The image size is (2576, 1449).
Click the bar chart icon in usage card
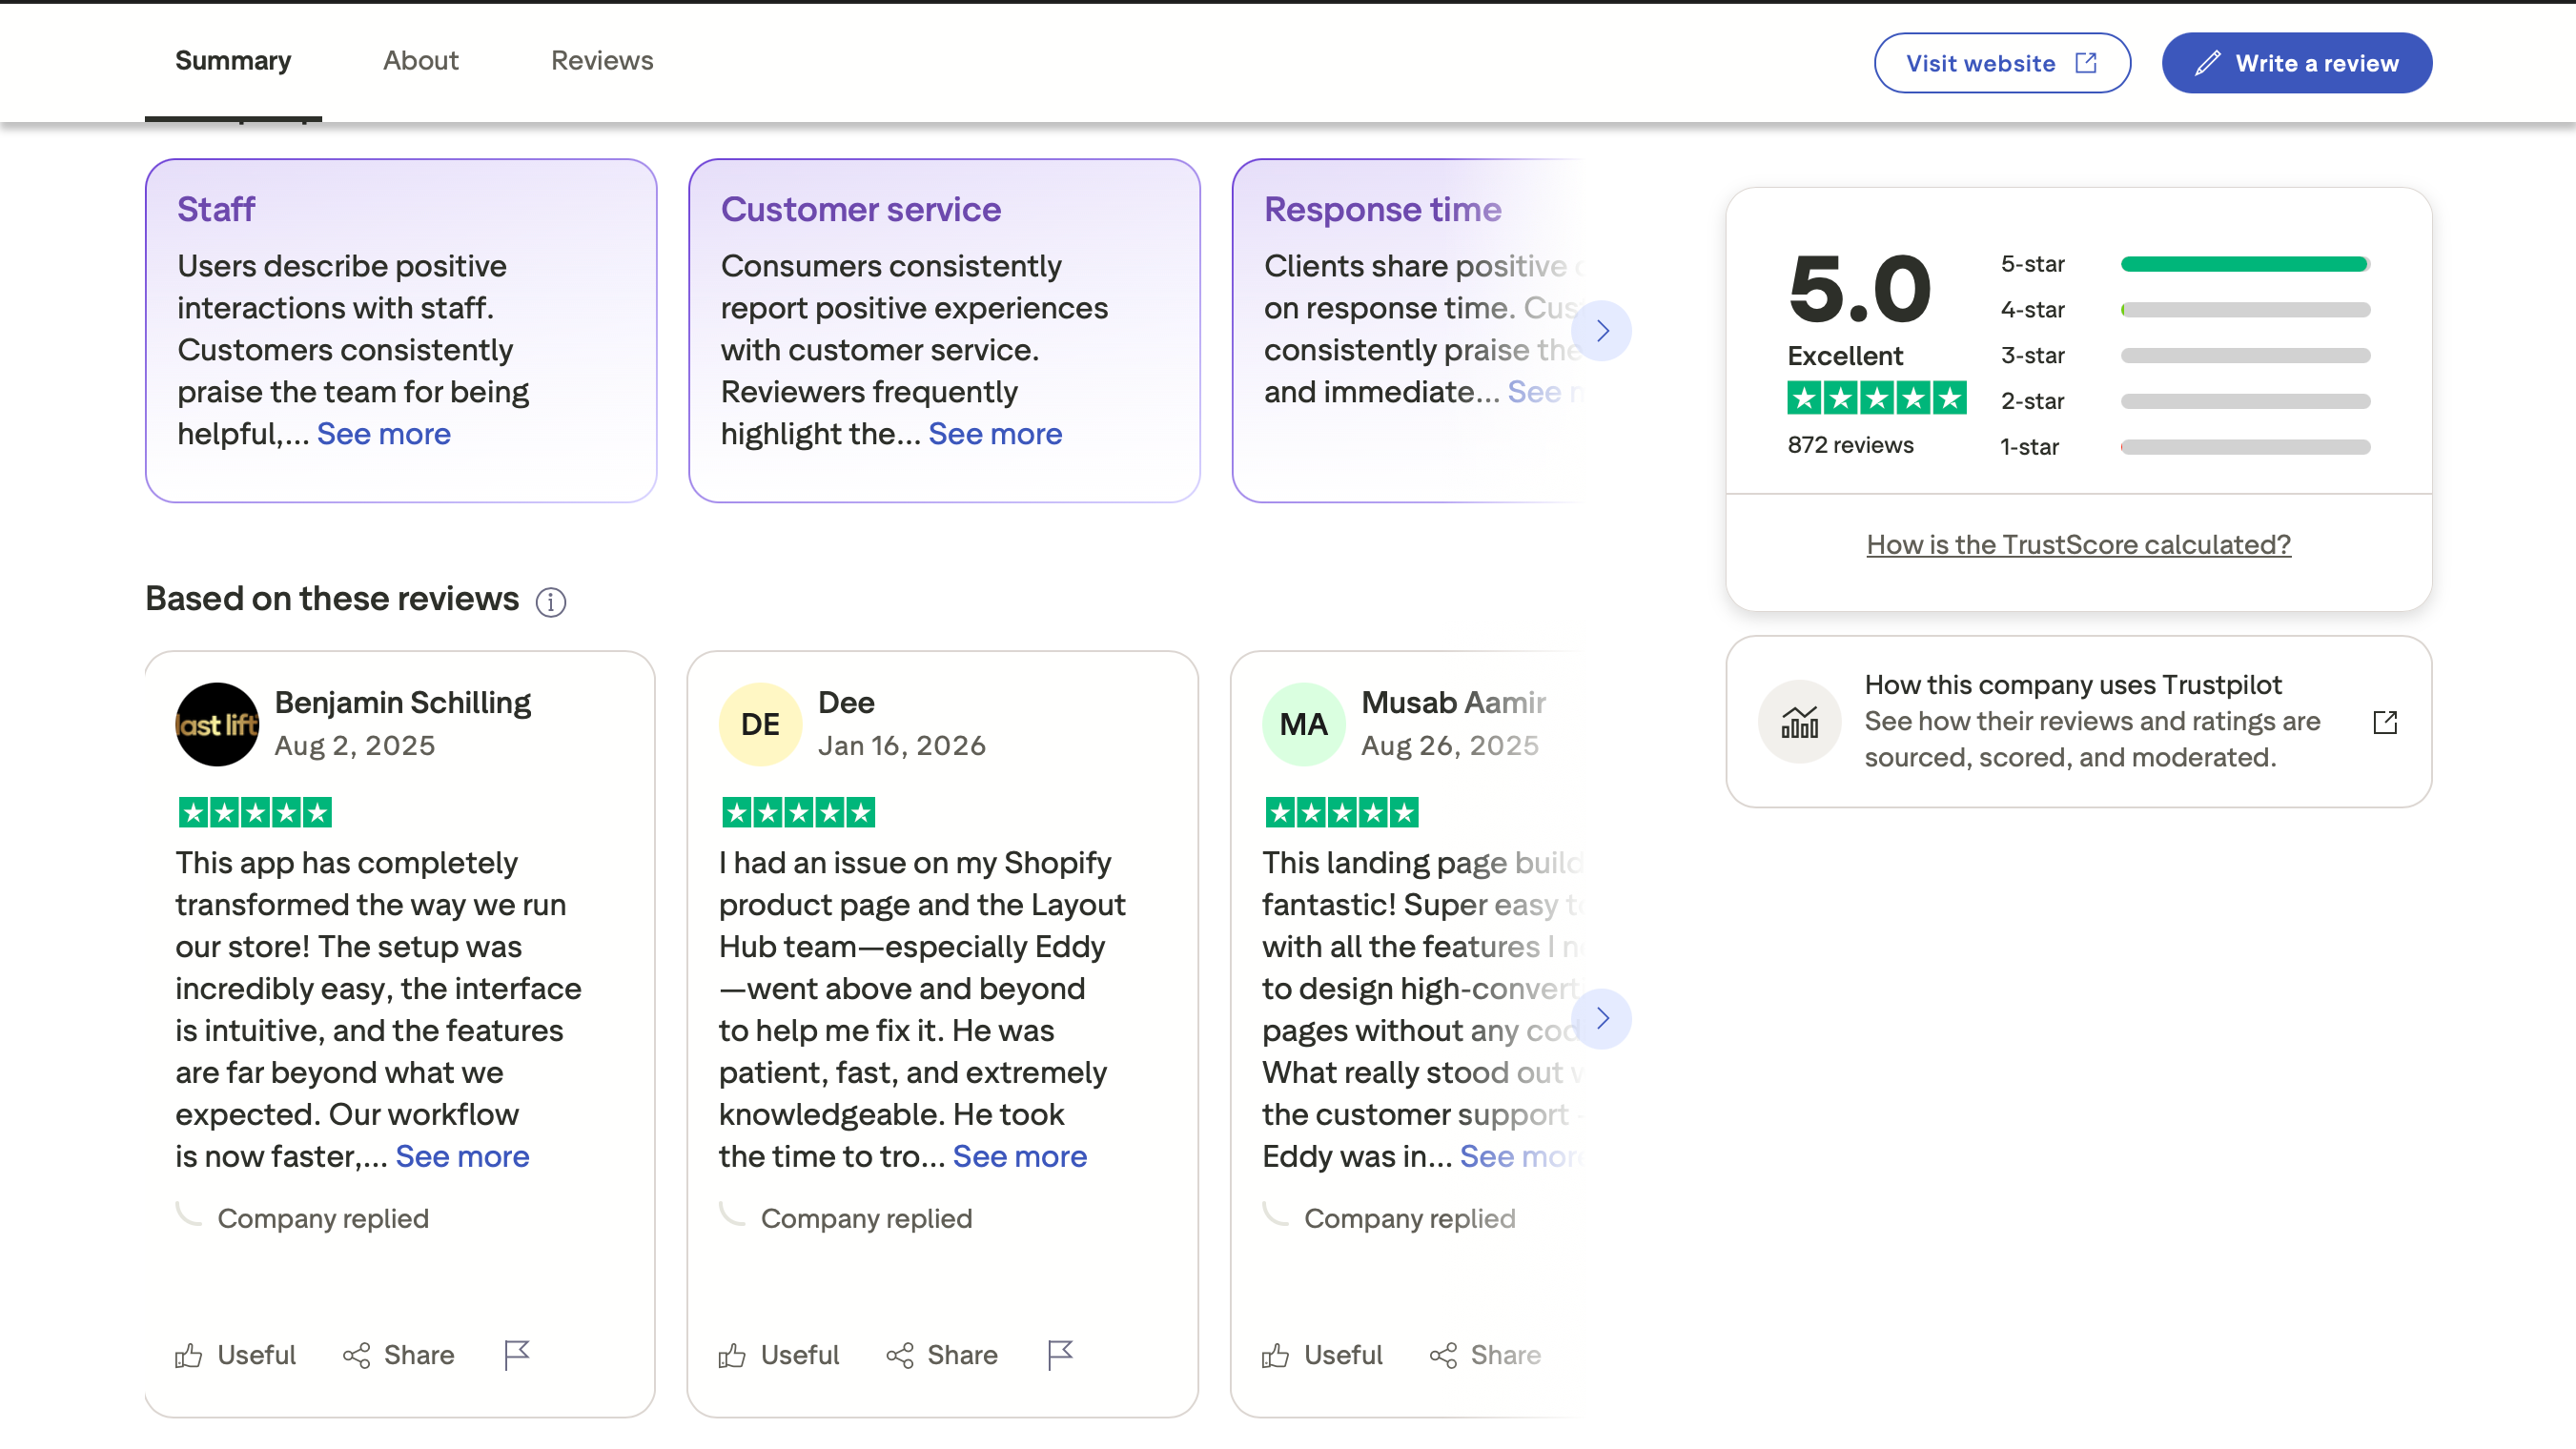(x=1799, y=721)
